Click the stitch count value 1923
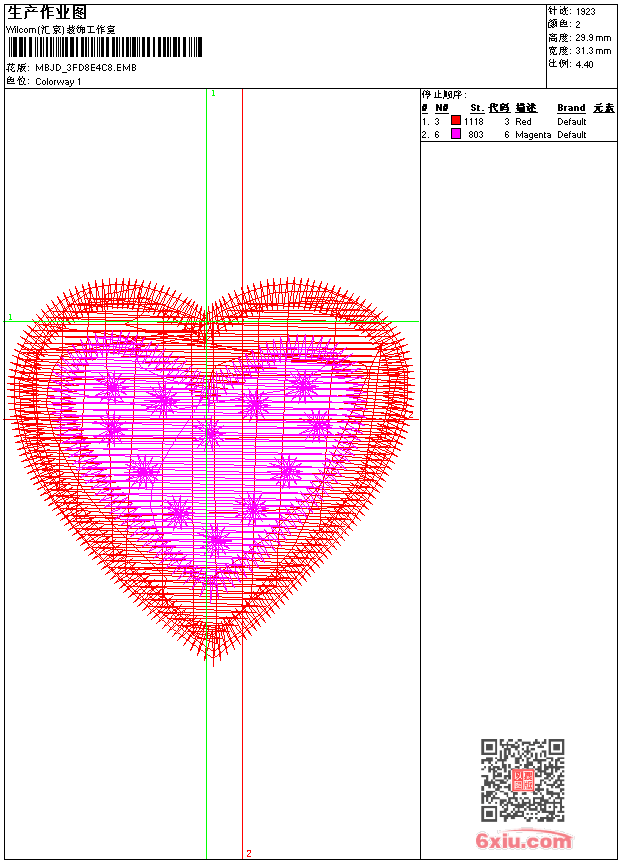Viewport: 620px width, 860px height. tap(585, 11)
